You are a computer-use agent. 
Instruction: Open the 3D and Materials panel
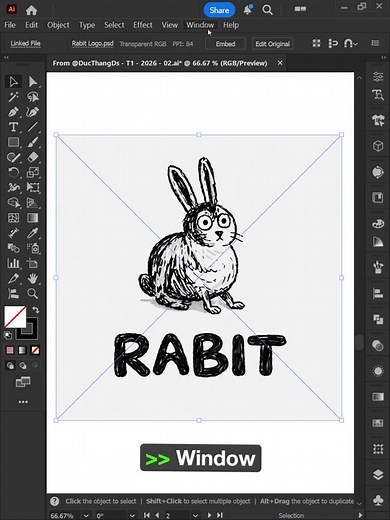378,146
